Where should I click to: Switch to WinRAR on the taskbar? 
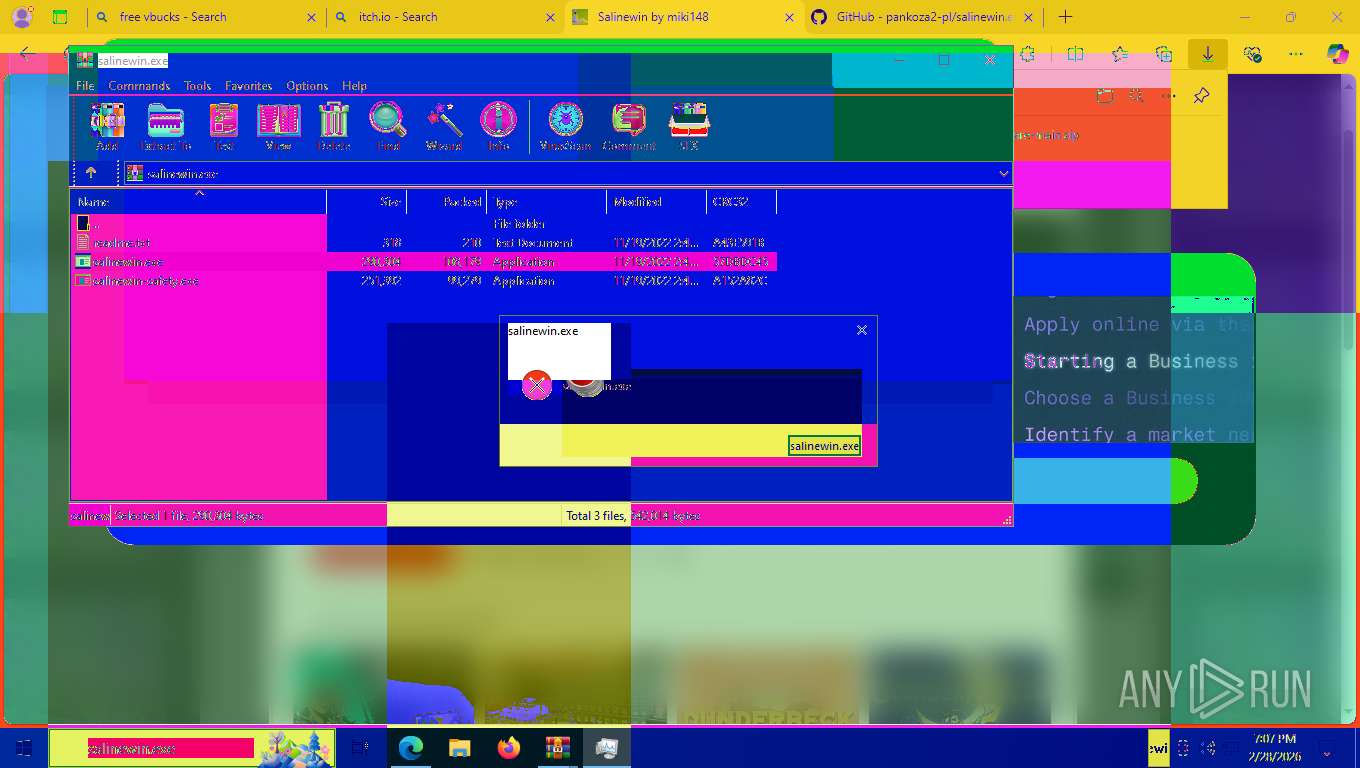point(557,748)
